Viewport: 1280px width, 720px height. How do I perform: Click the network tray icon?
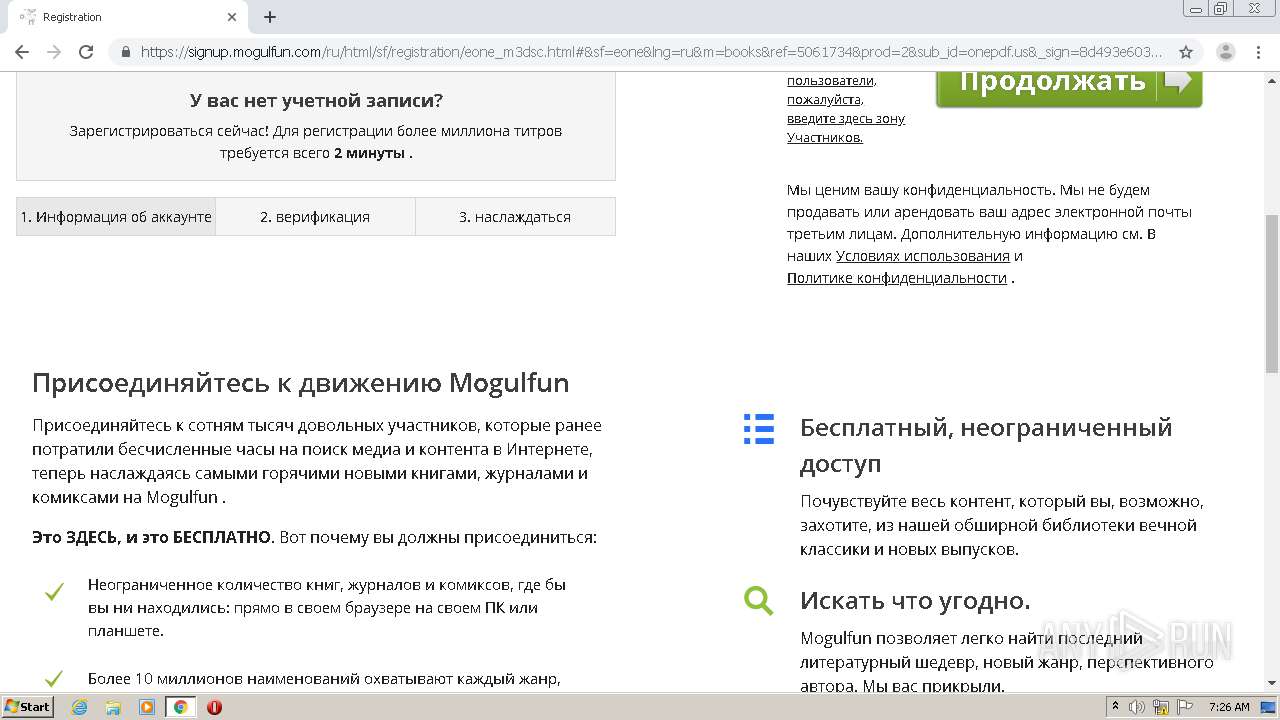click(x=1162, y=707)
